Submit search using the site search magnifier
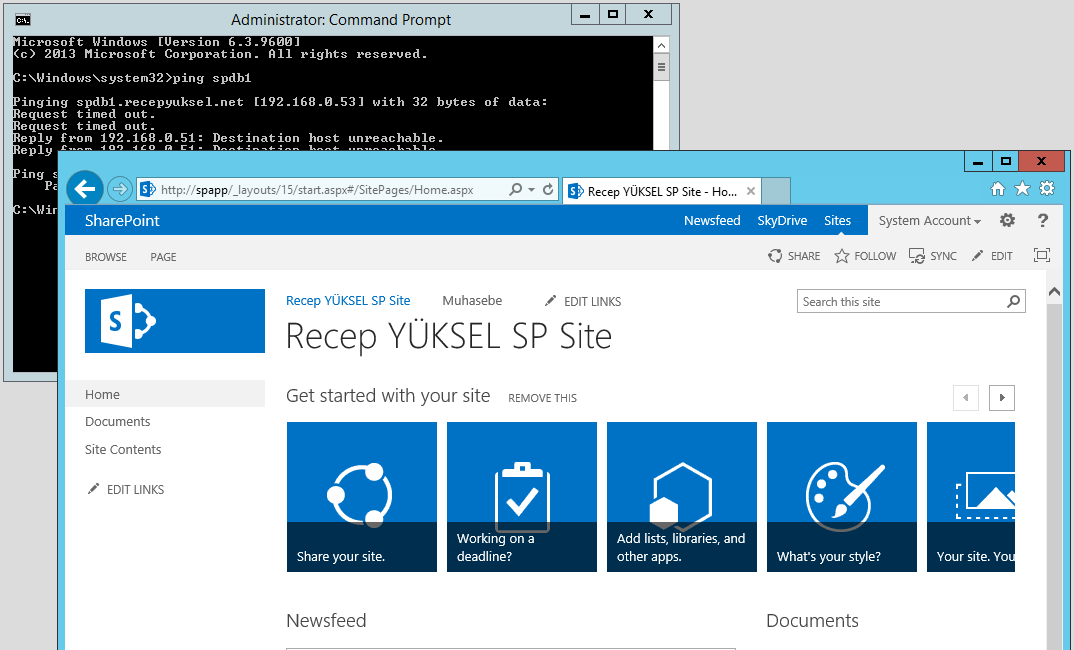The width and height of the screenshot is (1074, 650). pos(1014,301)
